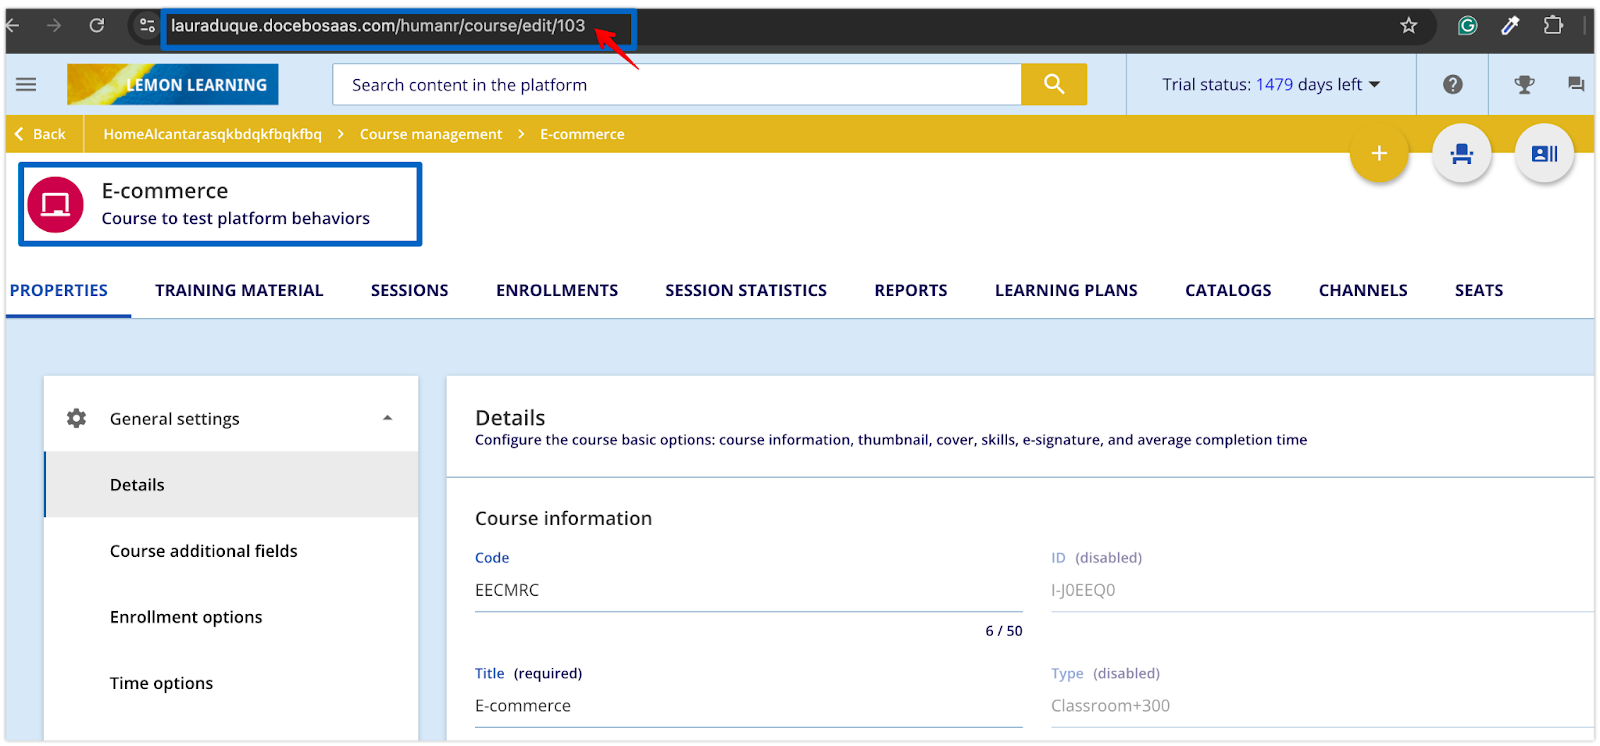Click the round contact card icon button

[1544, 154]
